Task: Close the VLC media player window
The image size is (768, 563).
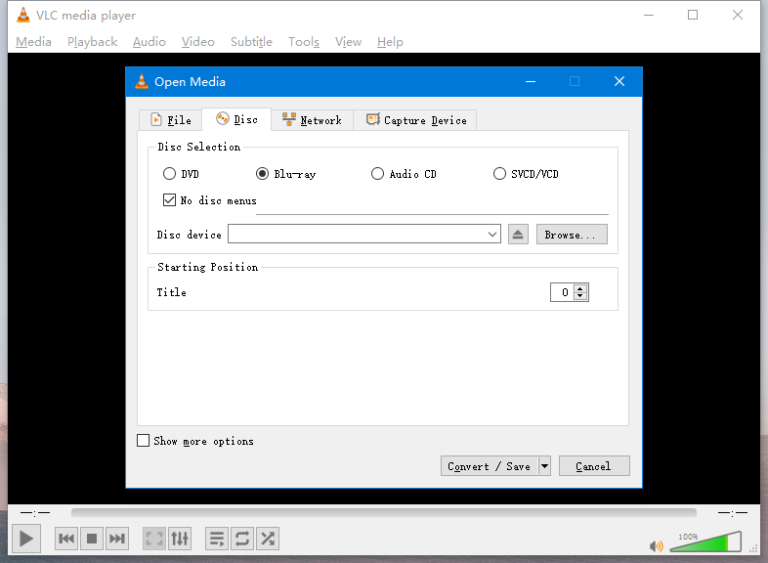Action: tap(738, 15)
